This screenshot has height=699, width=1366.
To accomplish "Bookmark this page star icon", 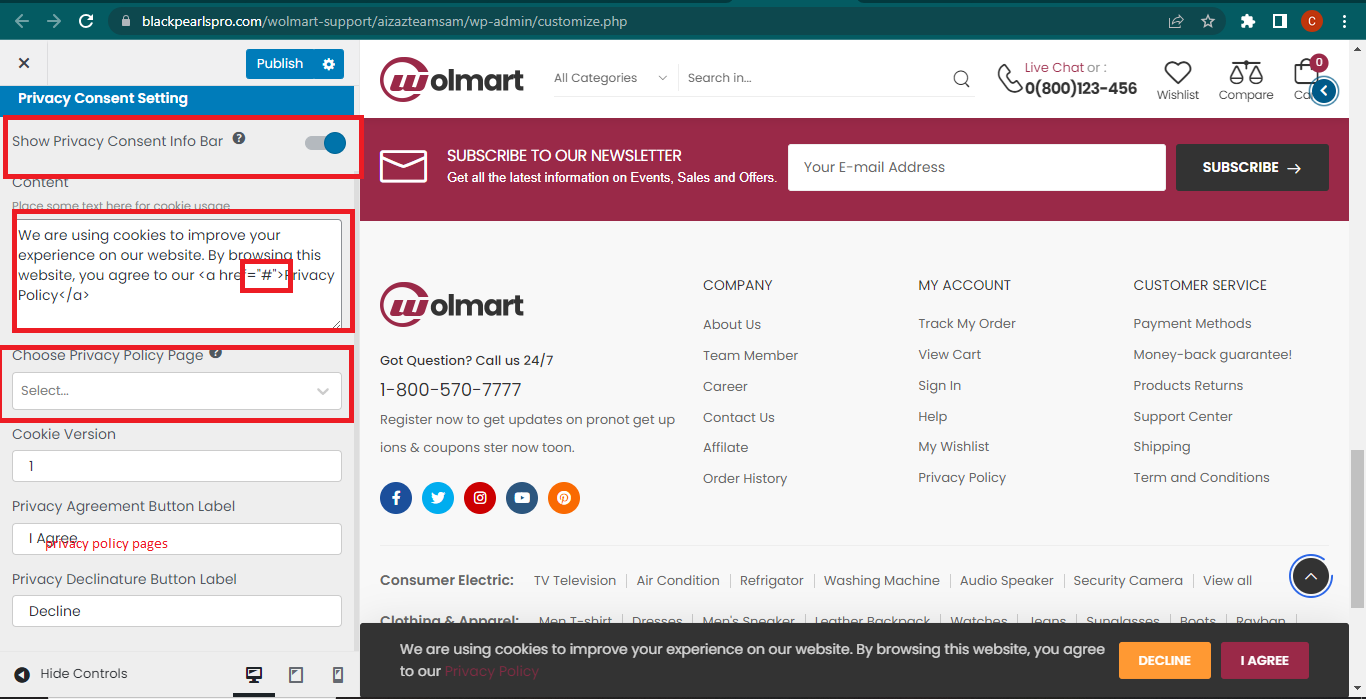I will coord(1208,20).
